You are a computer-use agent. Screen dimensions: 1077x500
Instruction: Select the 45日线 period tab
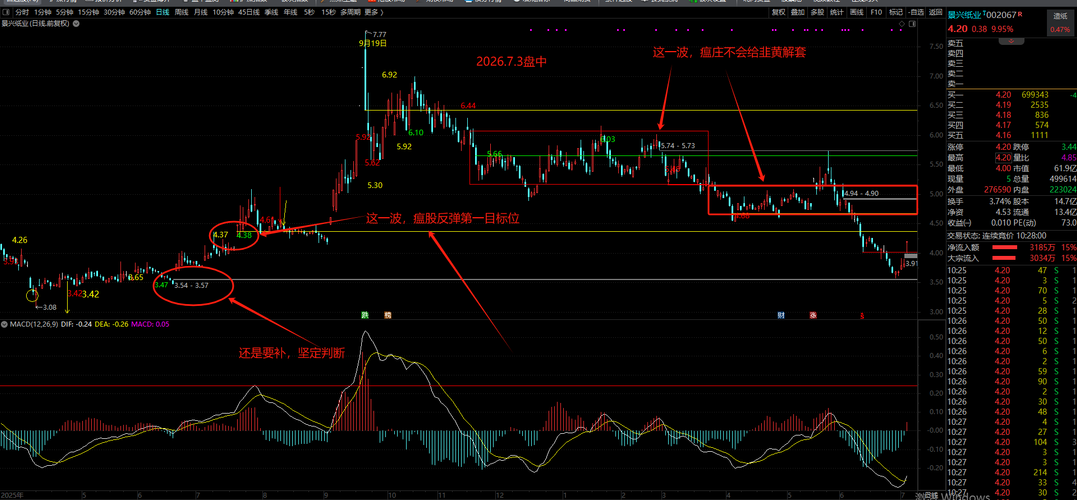point(249,12)
